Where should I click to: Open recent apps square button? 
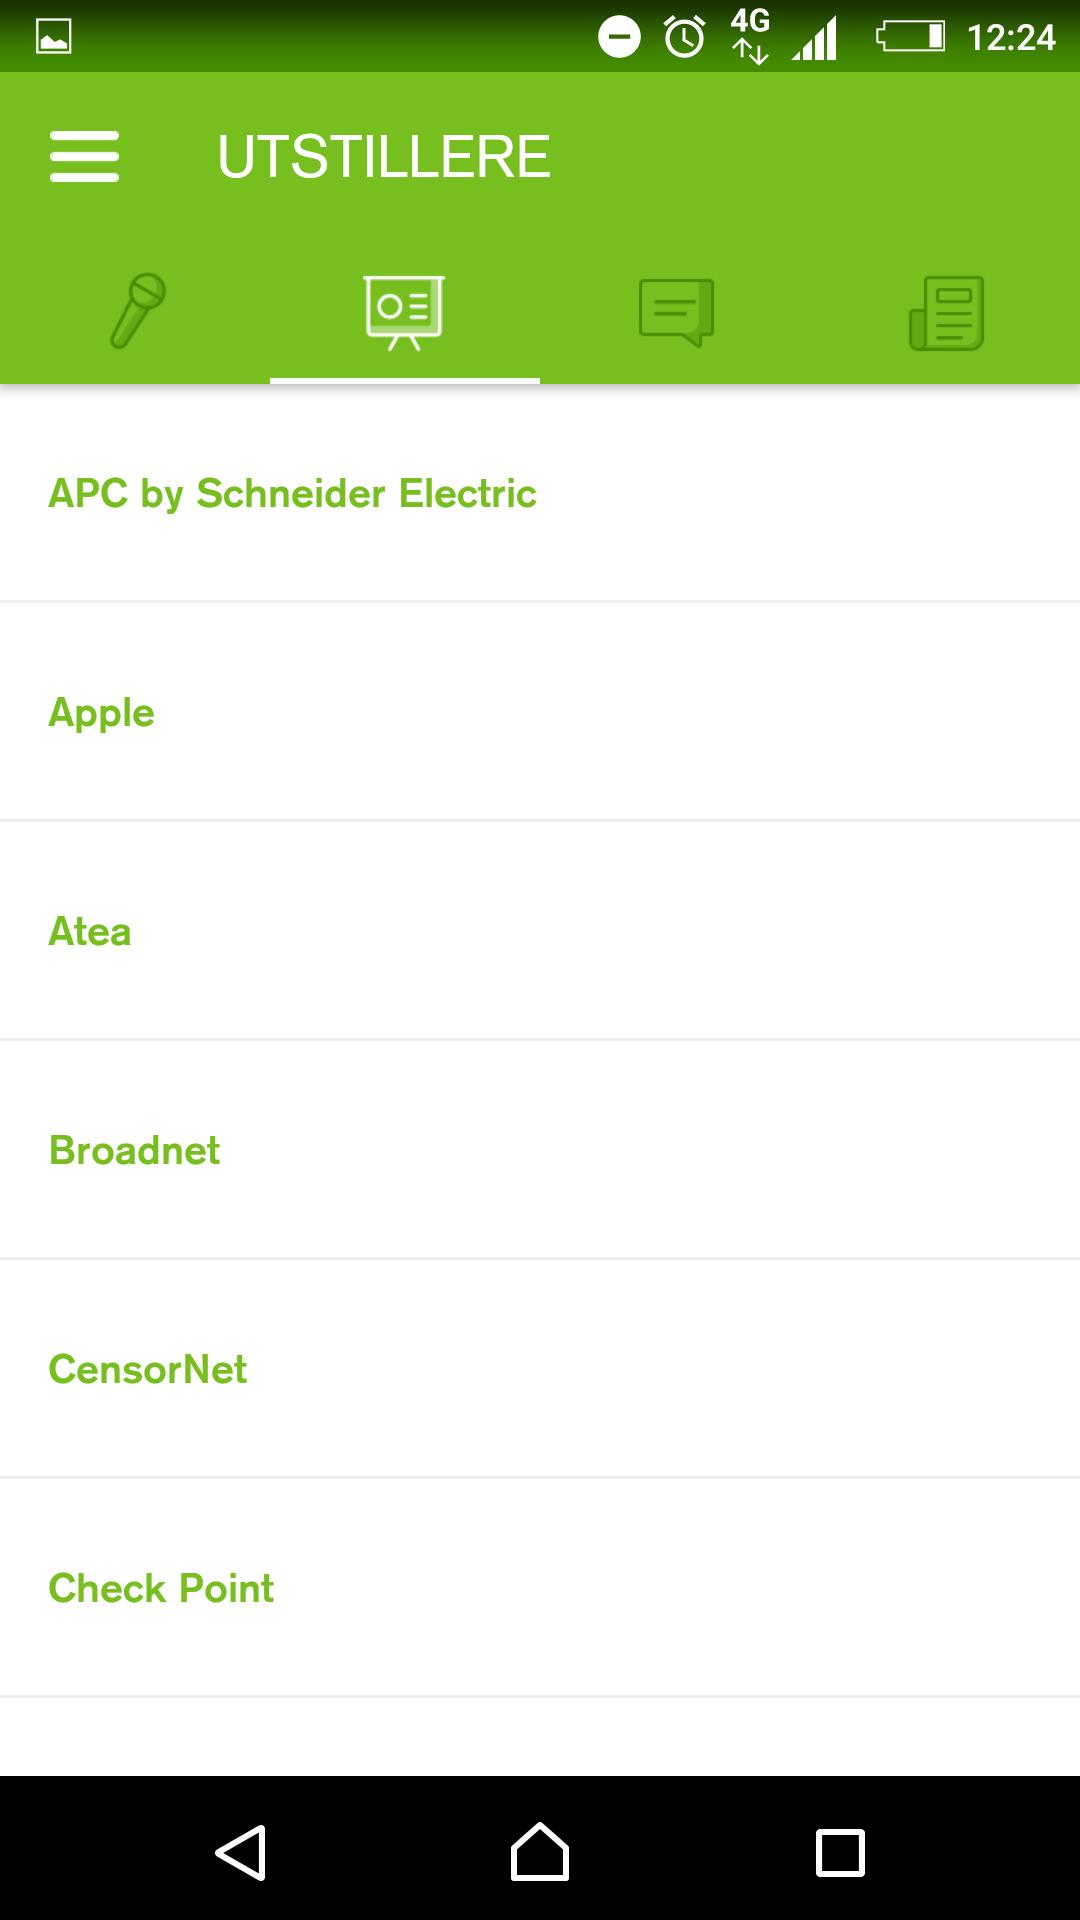point(840,1852)
